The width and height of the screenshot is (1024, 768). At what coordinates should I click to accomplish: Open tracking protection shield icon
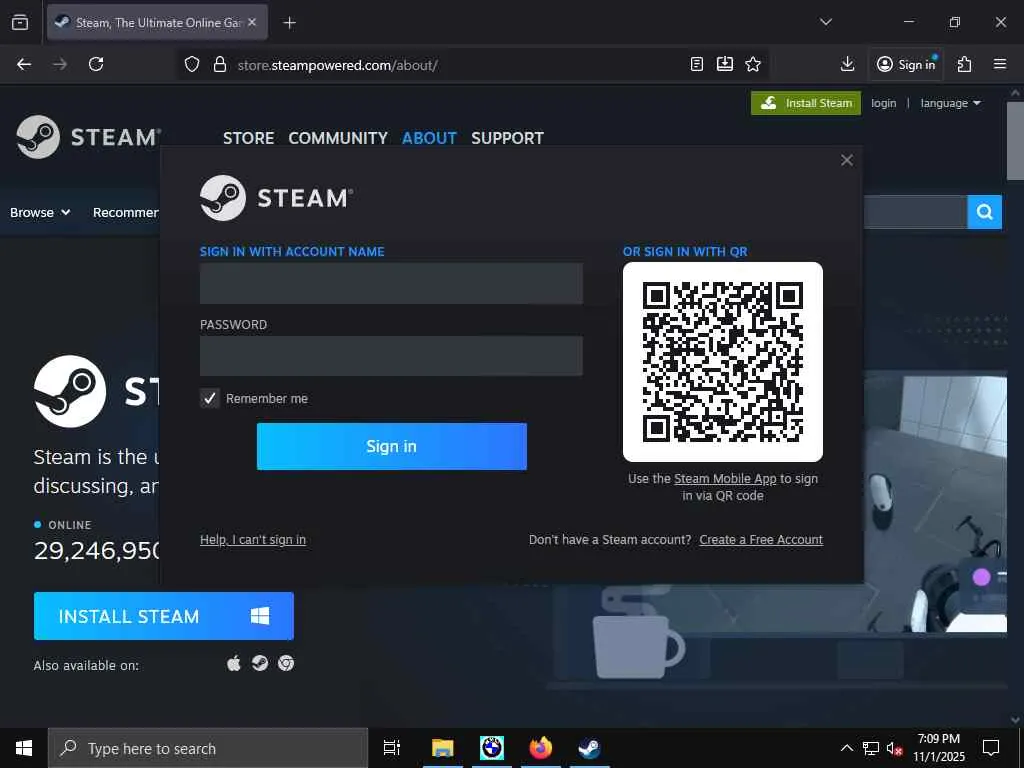[191, 65]
